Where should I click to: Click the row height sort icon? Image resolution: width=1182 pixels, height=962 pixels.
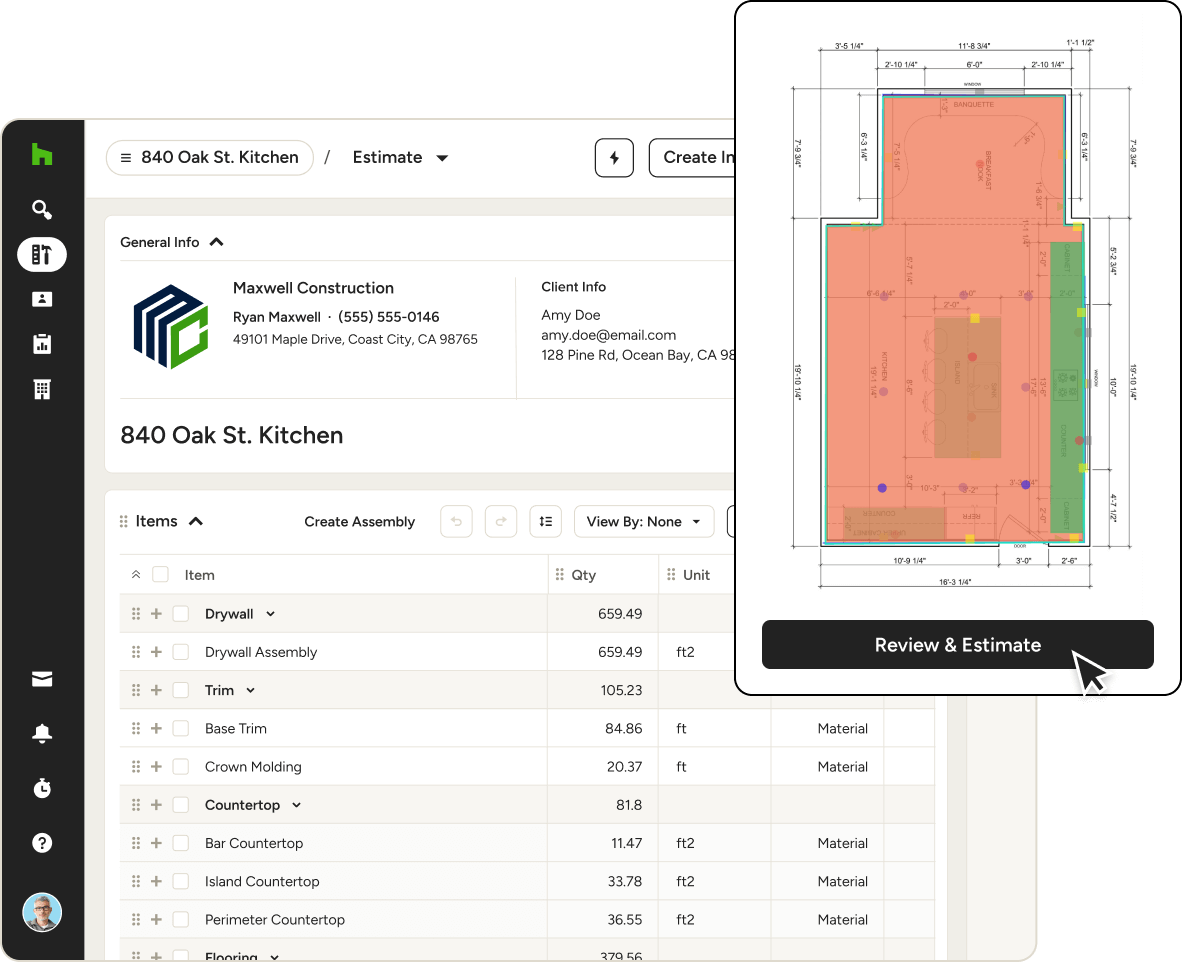tap(545, 521)
